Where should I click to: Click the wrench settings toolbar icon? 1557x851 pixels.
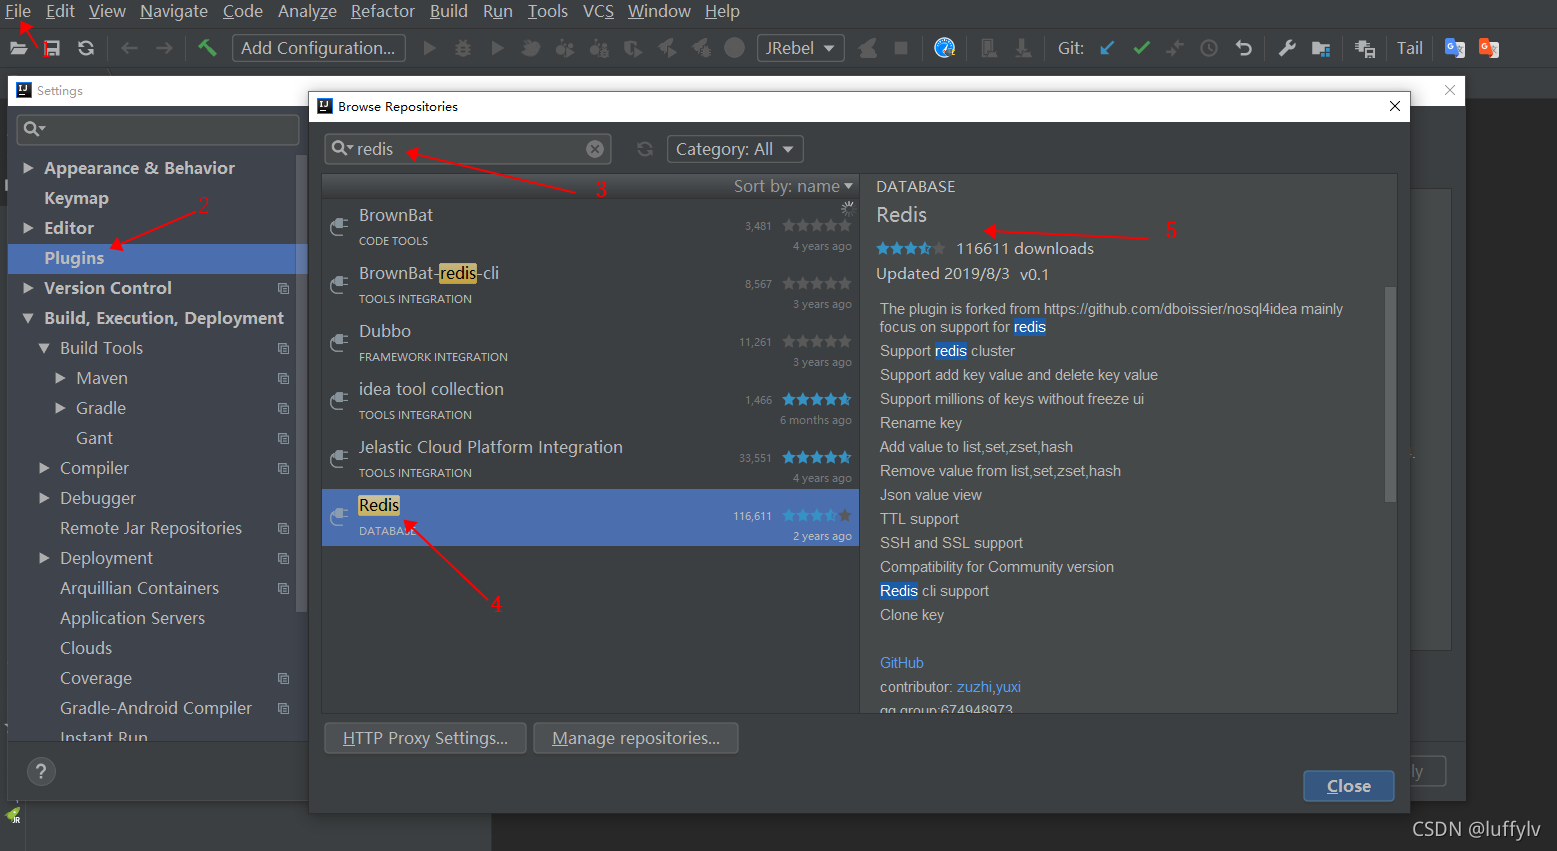point(1287,48)
